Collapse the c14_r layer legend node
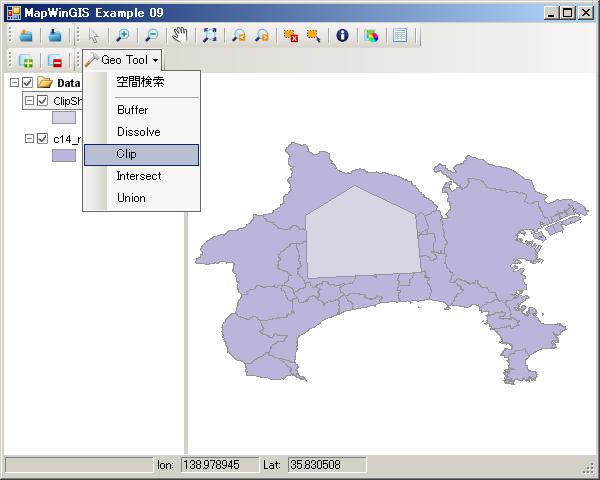 point(28,139)
